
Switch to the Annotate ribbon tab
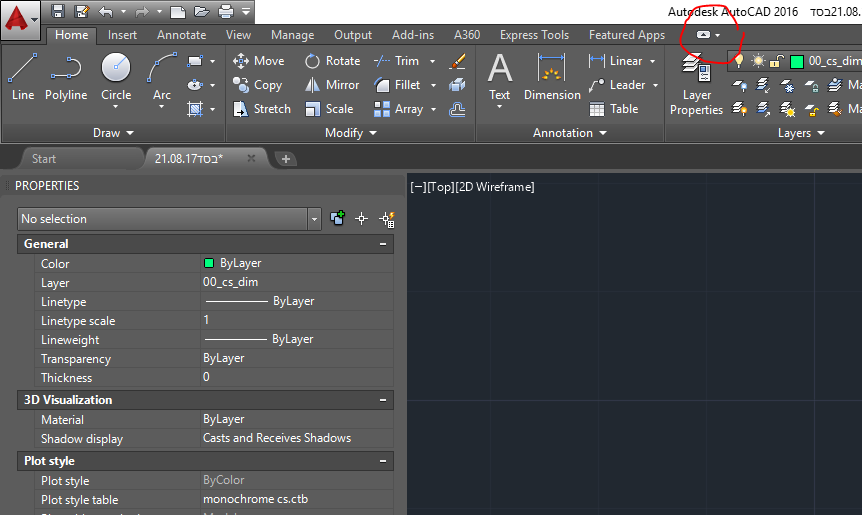coord(181,35)
